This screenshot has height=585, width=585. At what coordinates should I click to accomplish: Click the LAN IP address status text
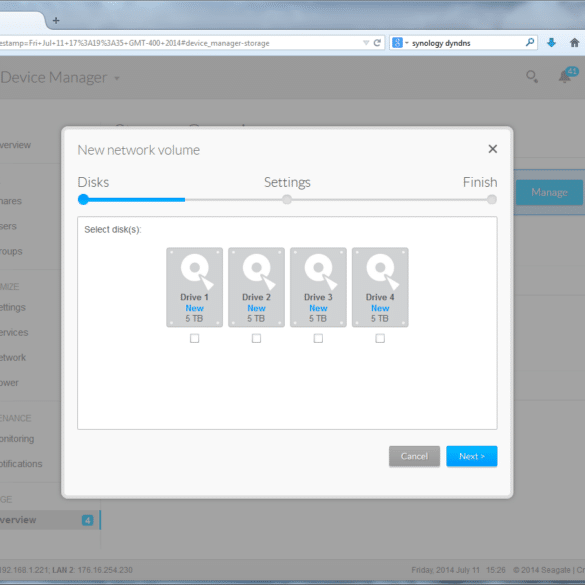coord(66,570)
